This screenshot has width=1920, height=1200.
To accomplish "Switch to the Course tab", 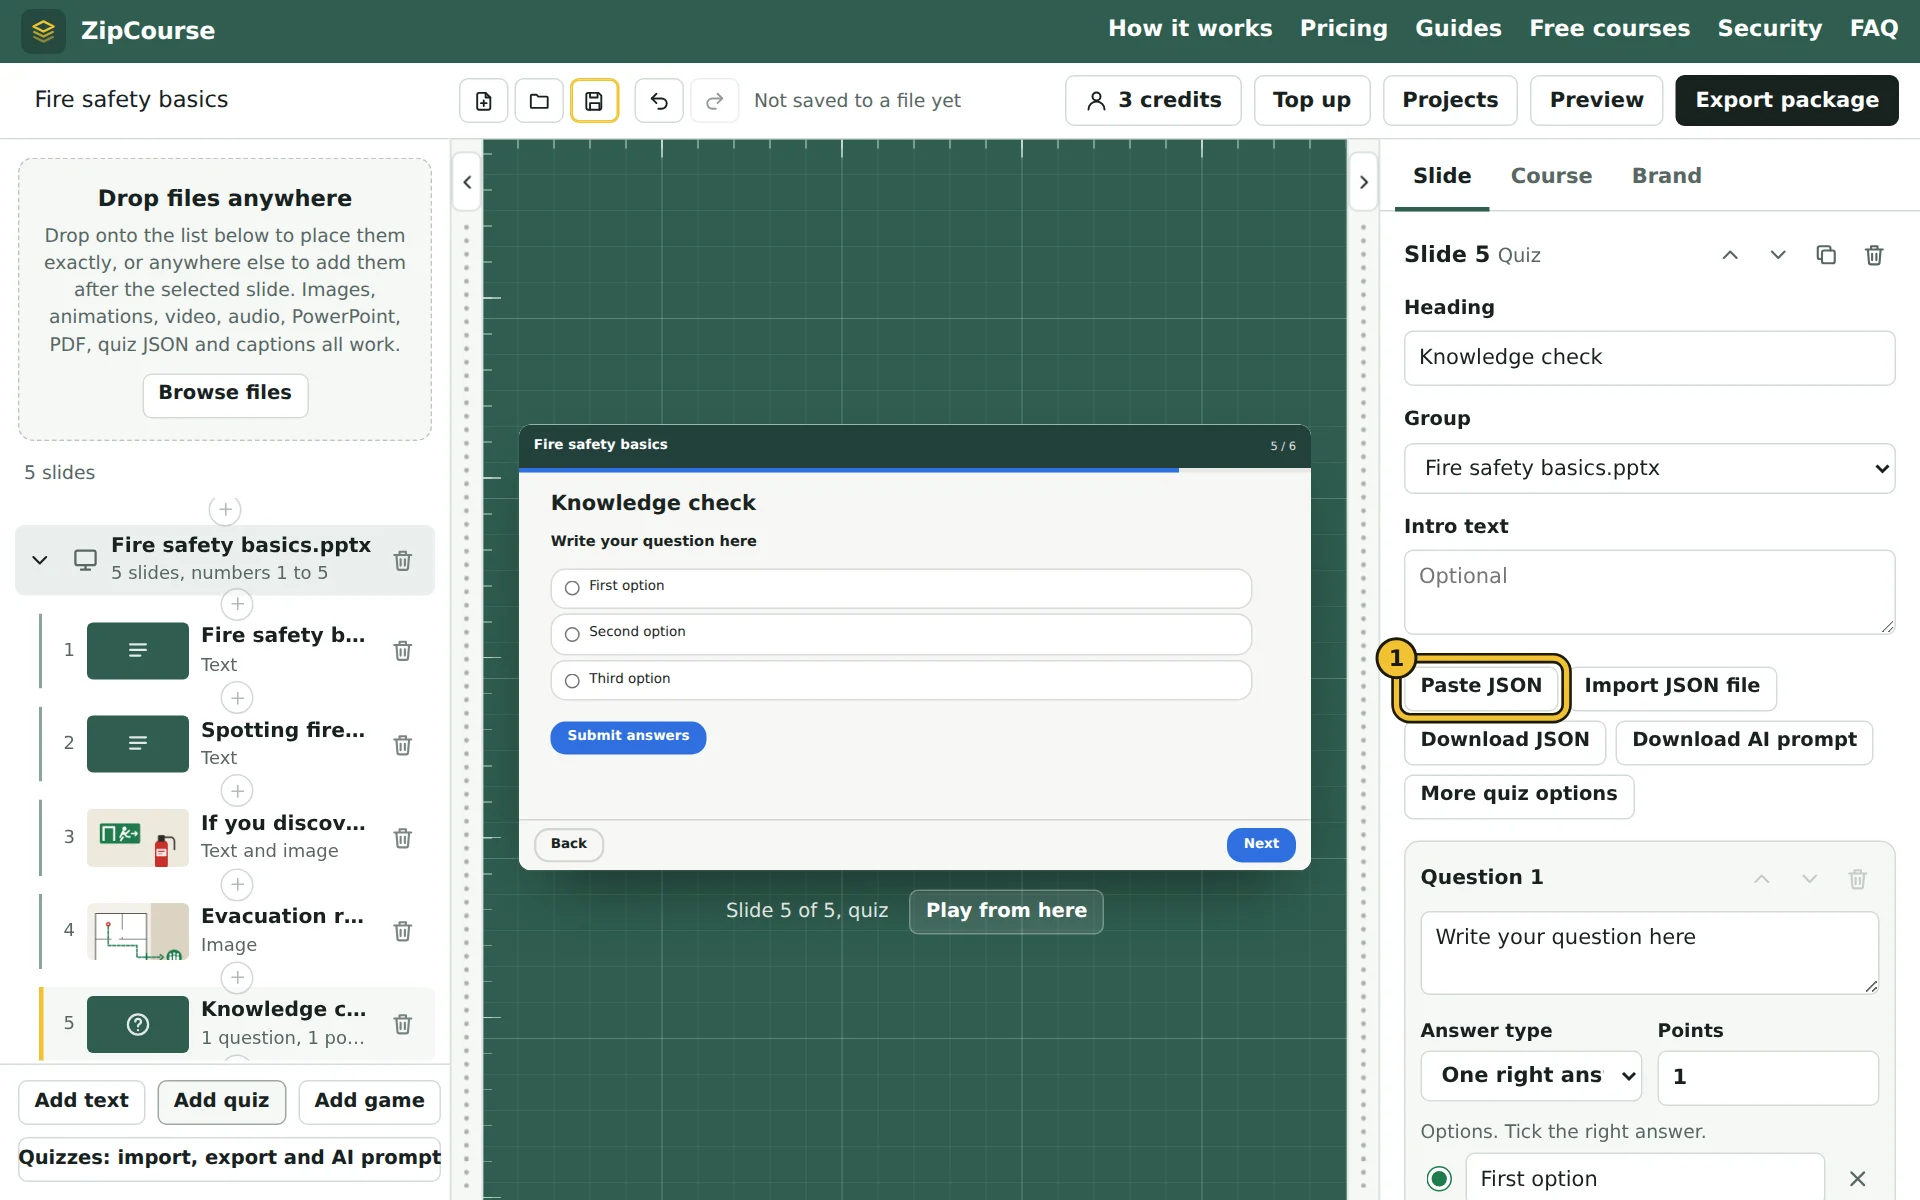I will pos(1551,176).
